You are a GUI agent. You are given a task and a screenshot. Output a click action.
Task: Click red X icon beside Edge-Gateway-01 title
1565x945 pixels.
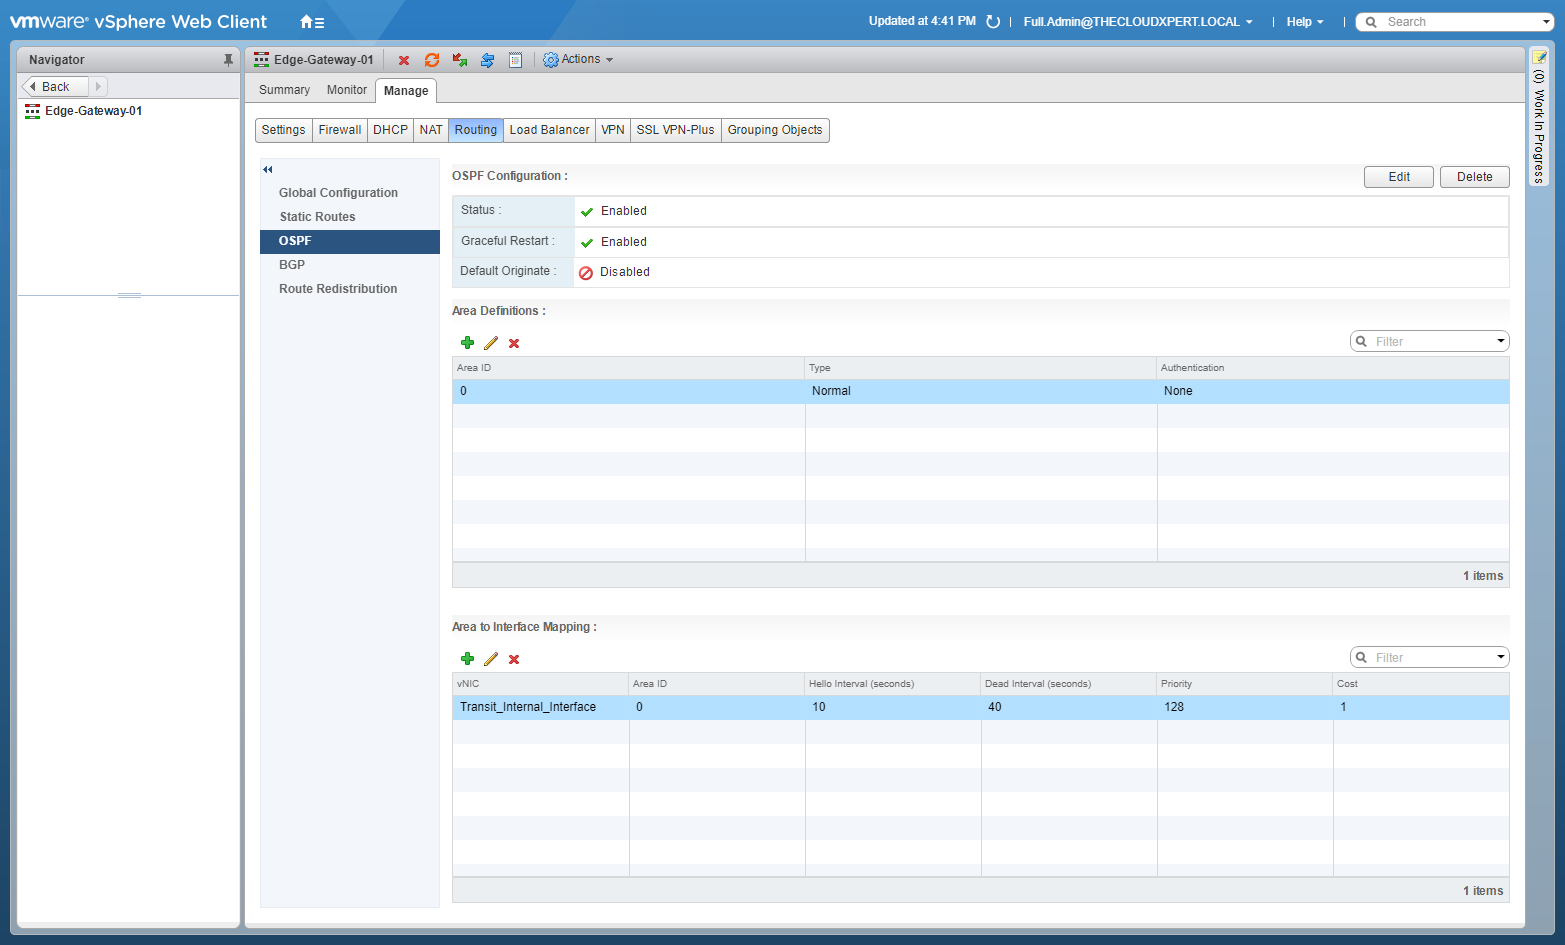tap(404, 61)
